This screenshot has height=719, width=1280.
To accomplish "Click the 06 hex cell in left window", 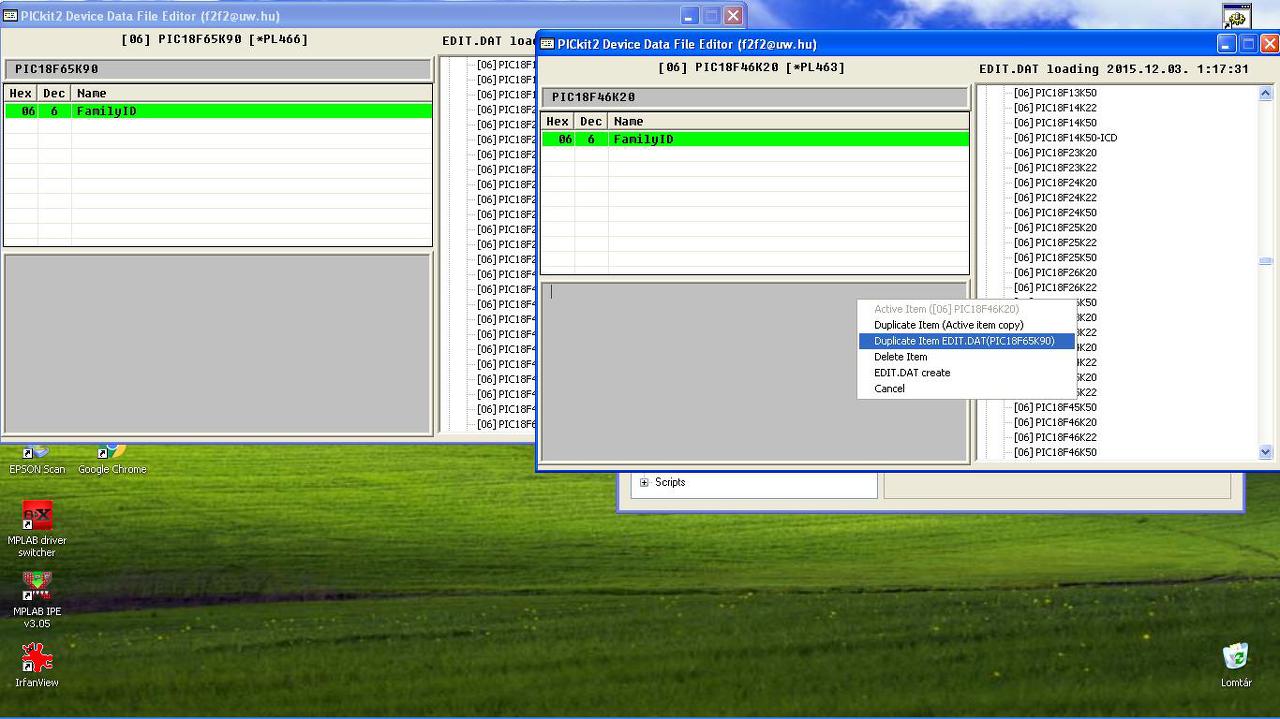I will pos(21,111).
